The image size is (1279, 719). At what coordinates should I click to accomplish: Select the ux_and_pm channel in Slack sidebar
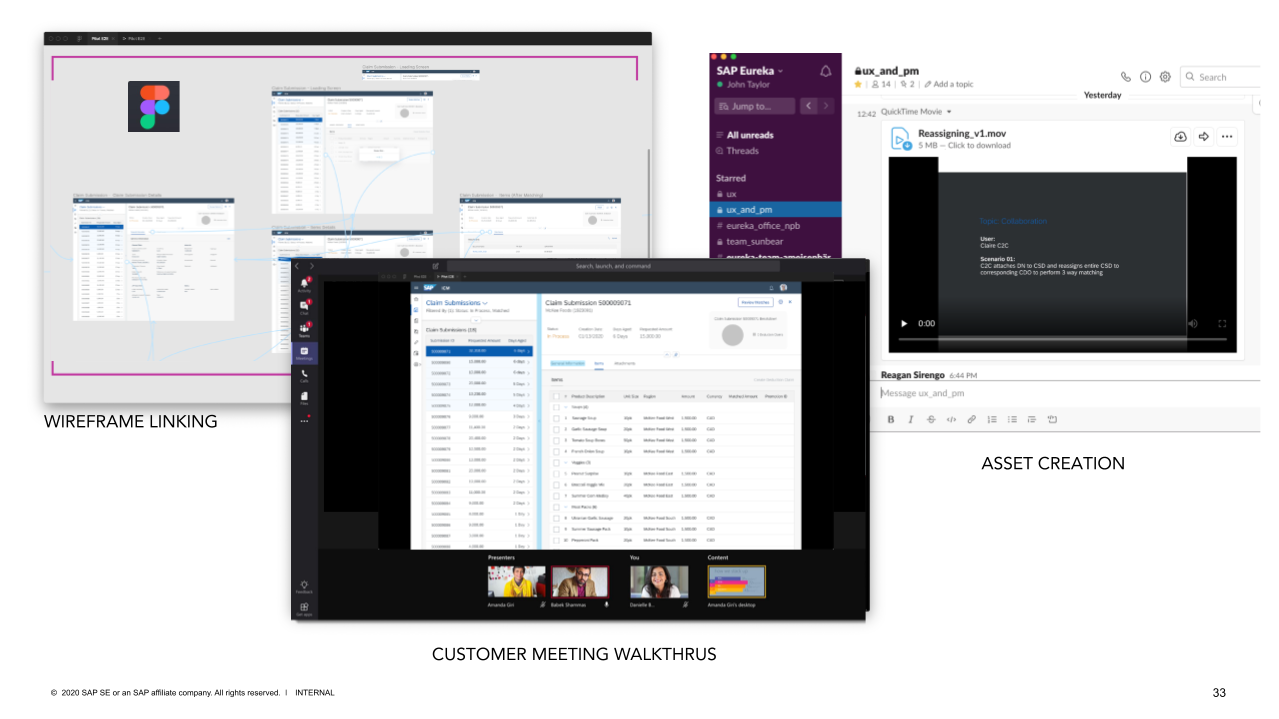pos(751,210)
